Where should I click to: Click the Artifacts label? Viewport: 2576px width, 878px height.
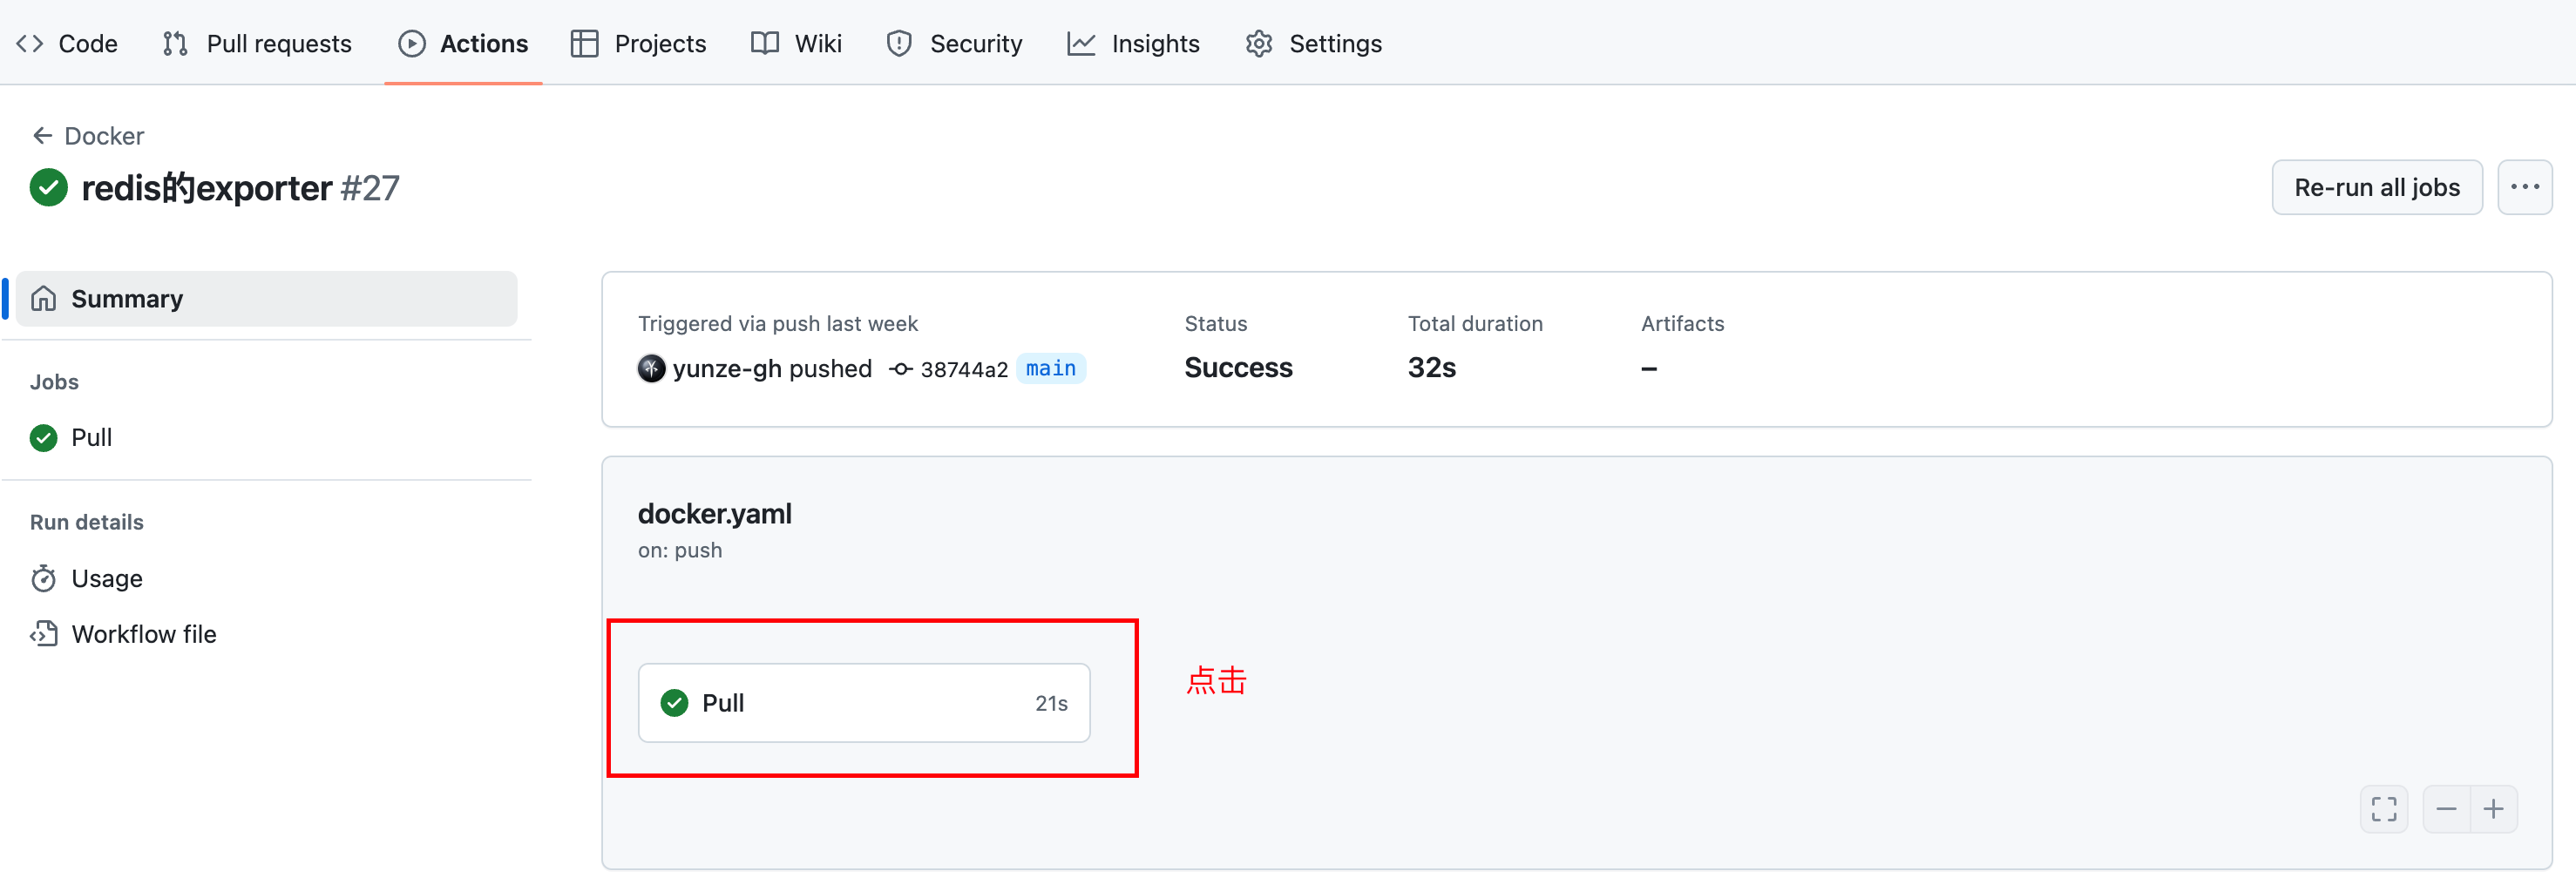coord(1682,323)
